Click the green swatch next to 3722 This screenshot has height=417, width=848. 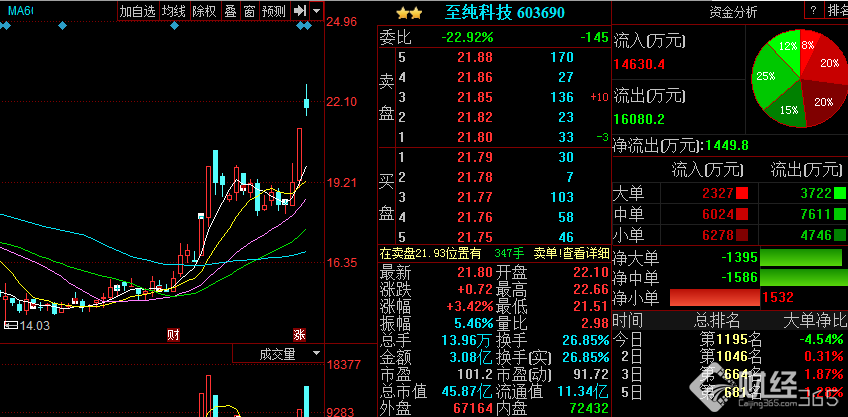(x=840, y=193)
